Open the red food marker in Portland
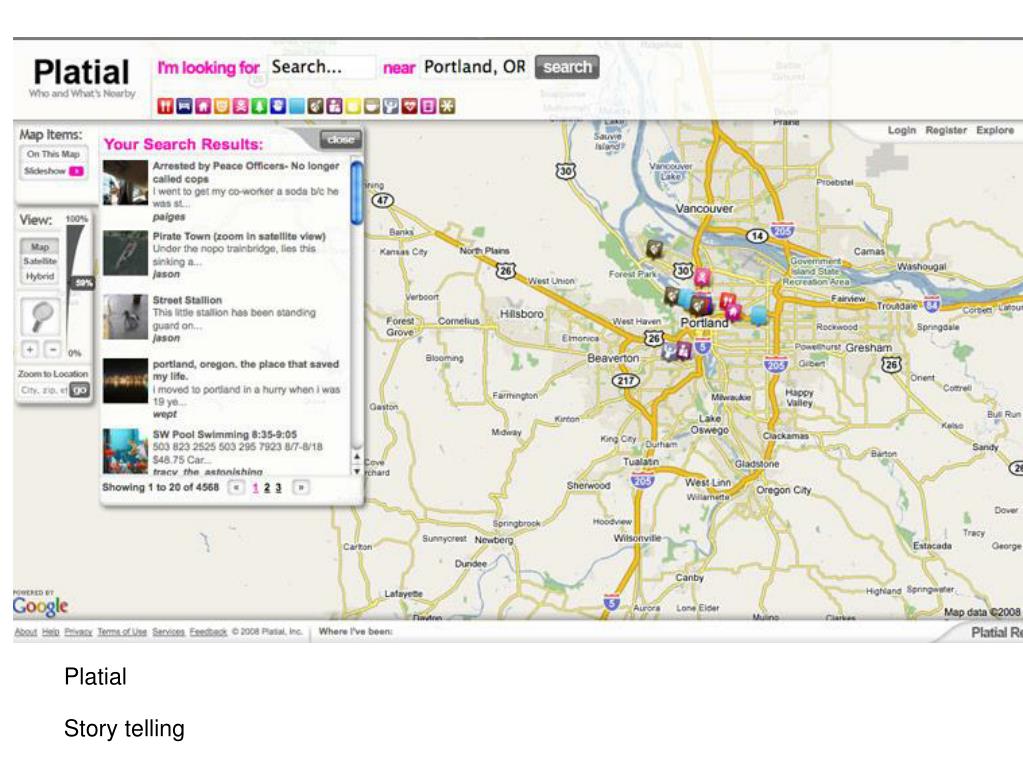The width and height of the screenshot is (1023, 767). pyautogui.click(x=725, y=301)
